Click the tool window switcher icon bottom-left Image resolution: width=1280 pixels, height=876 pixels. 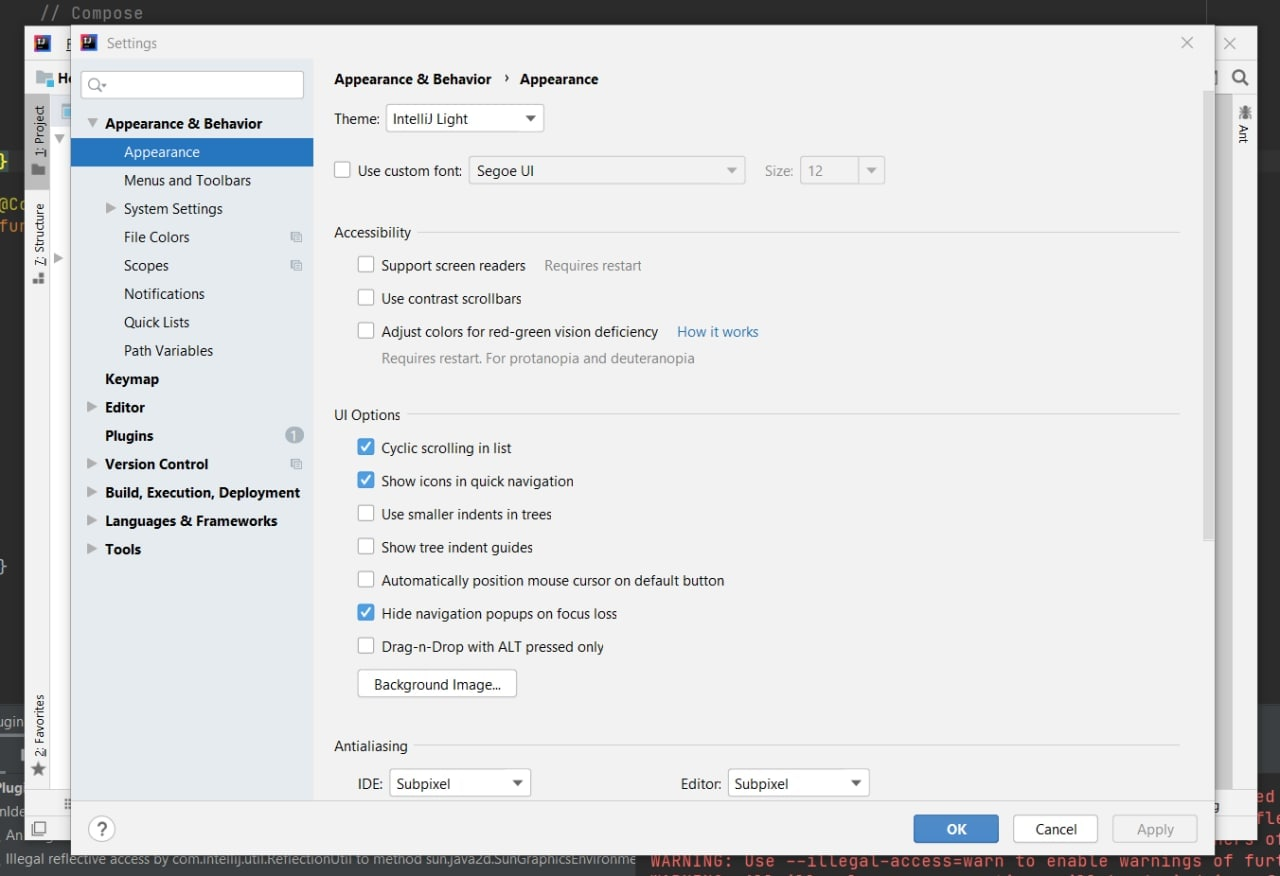coord(39,829)
